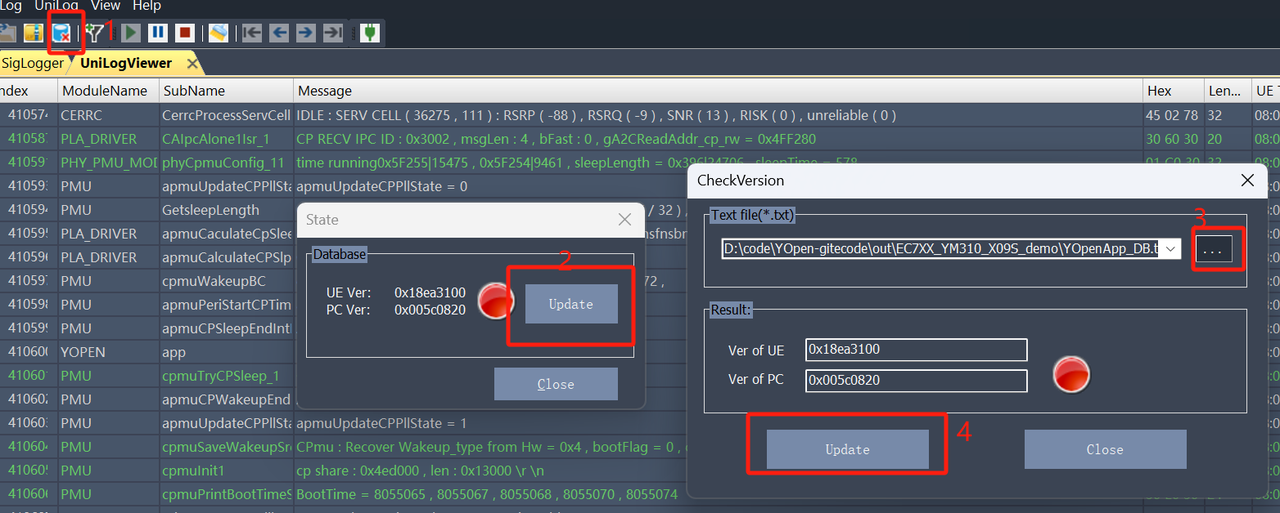This screenshot has width=1280, height=513.
Task: Go to previous entry with left arrow
Action: point(279,33)
